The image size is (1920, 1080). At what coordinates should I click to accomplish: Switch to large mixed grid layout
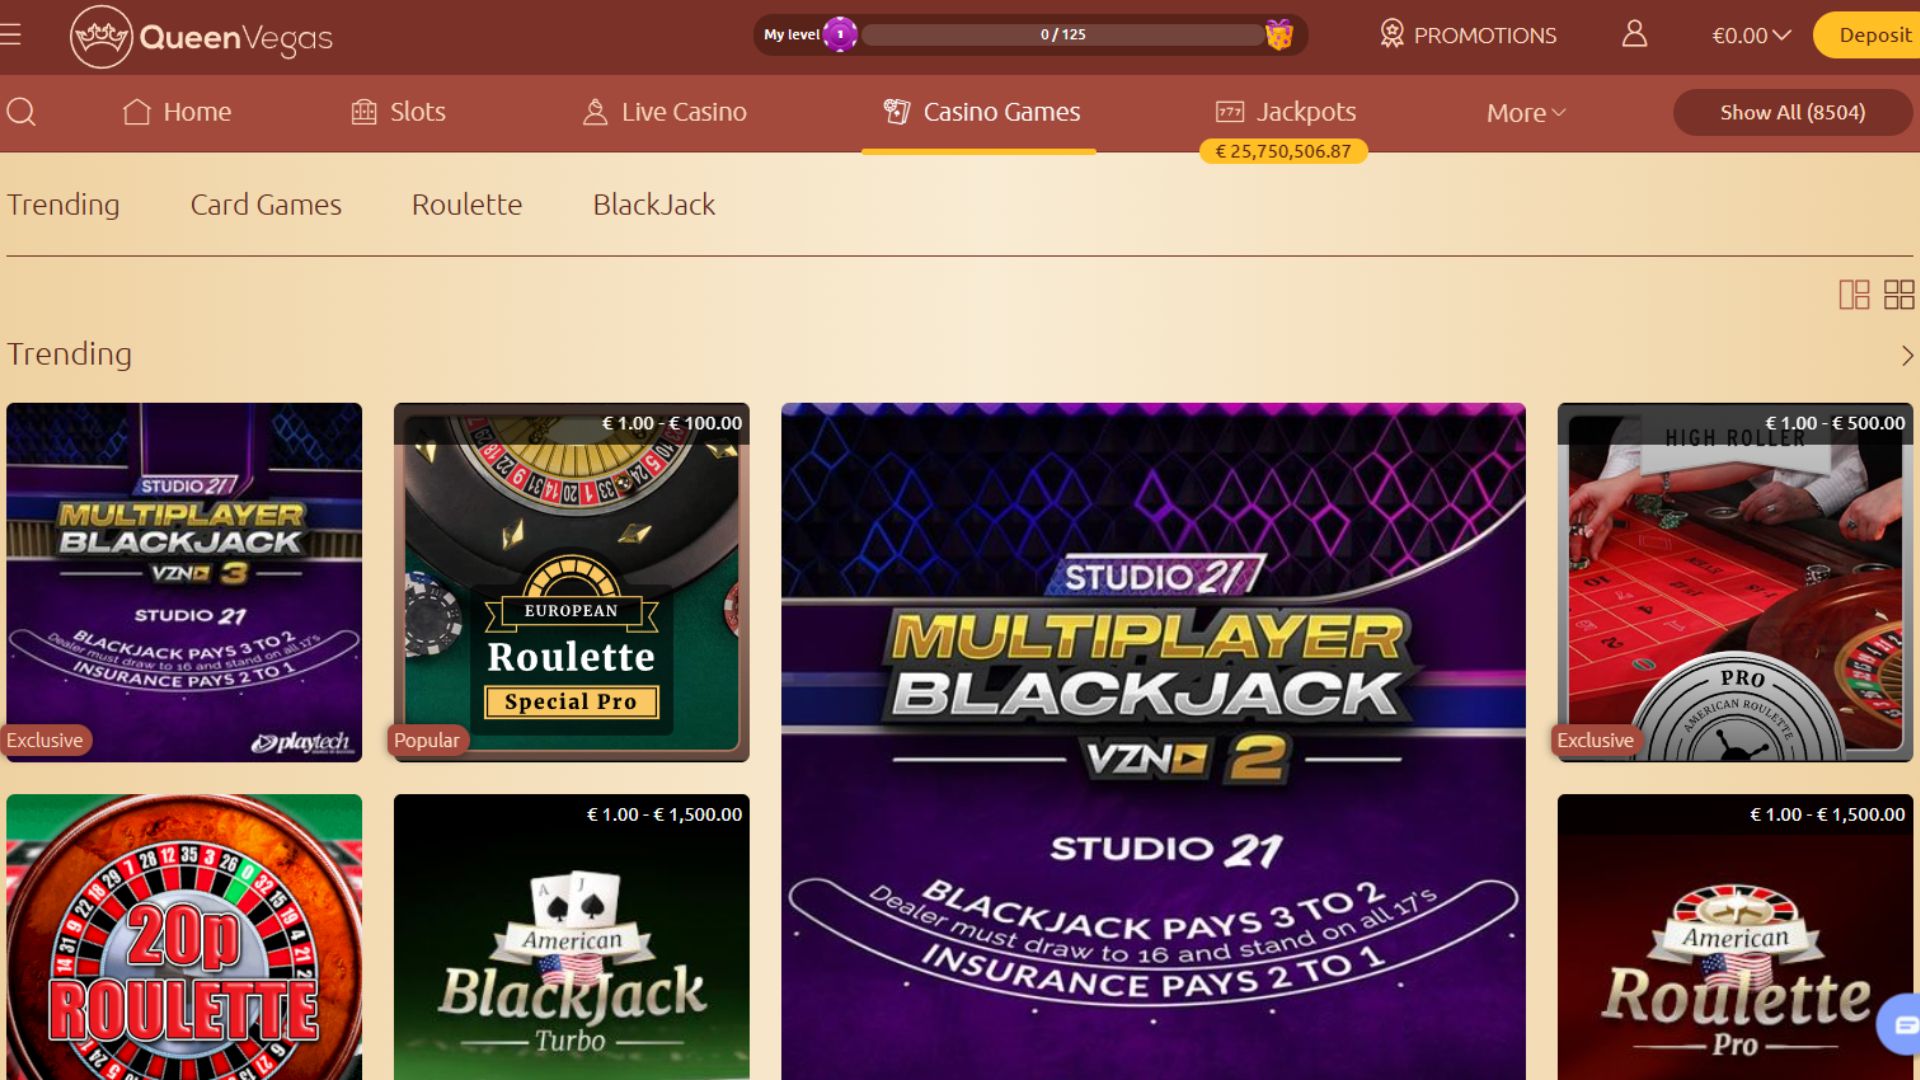(1854, 294)
